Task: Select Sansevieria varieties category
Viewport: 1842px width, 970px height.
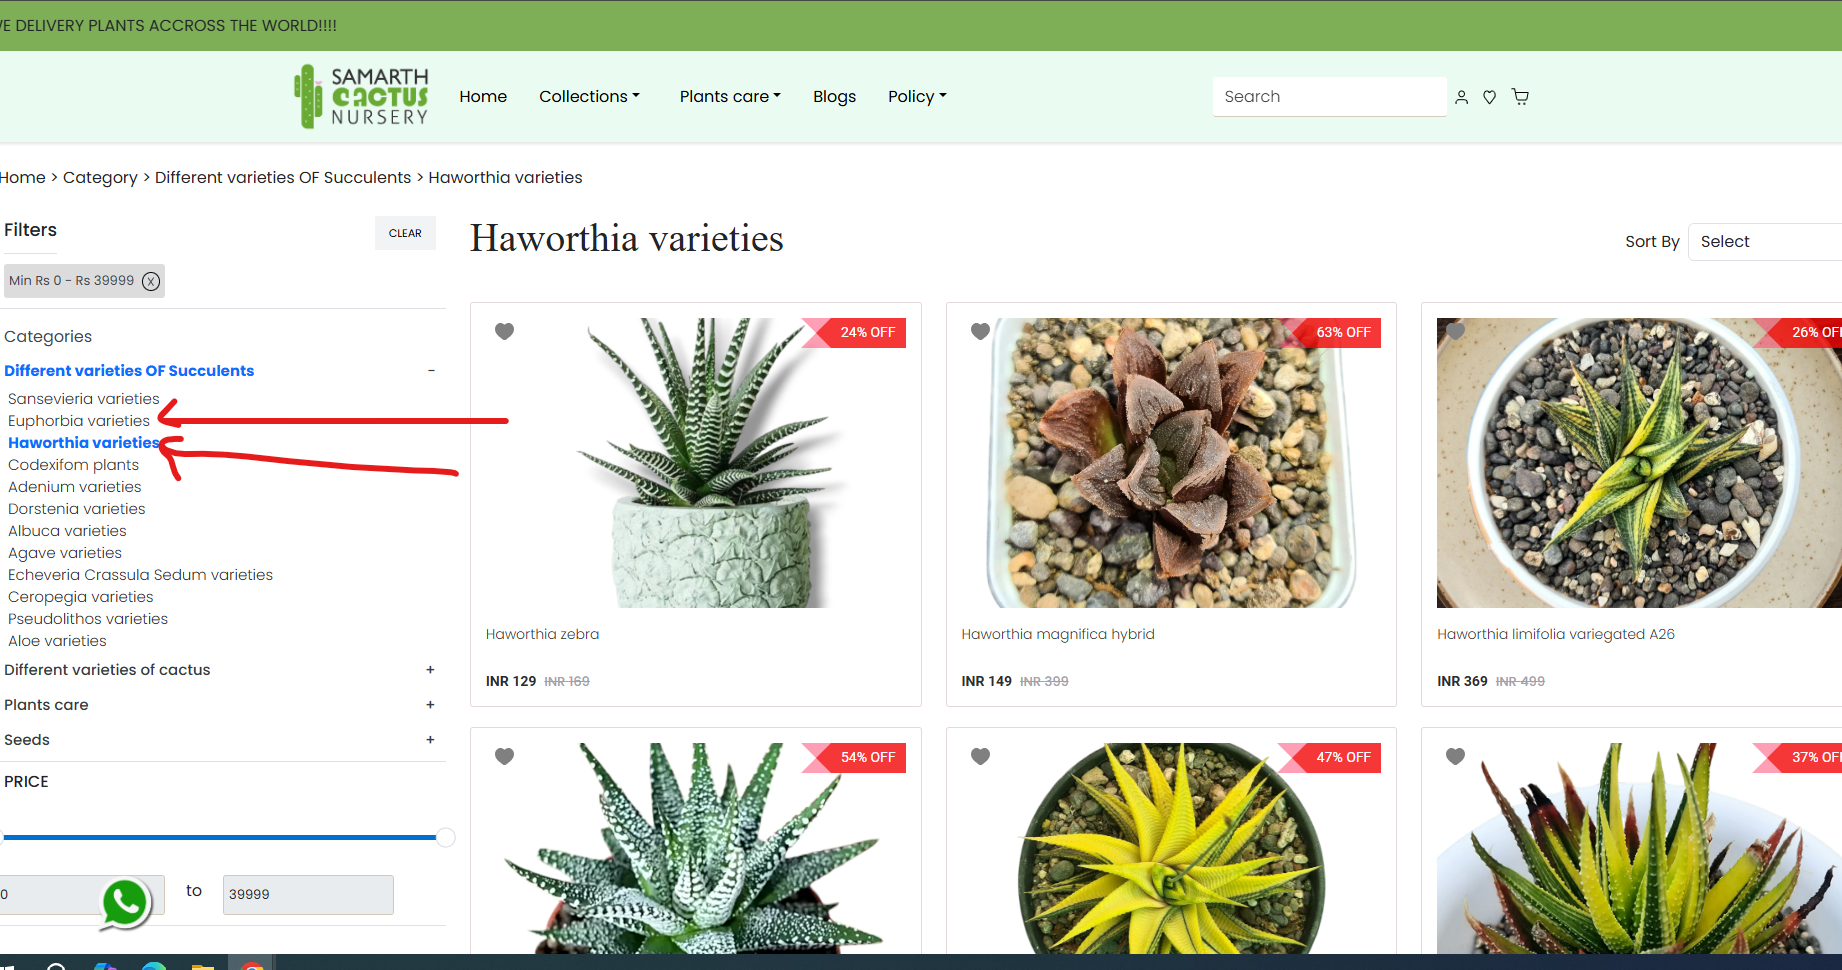Action: coord(84,399)
